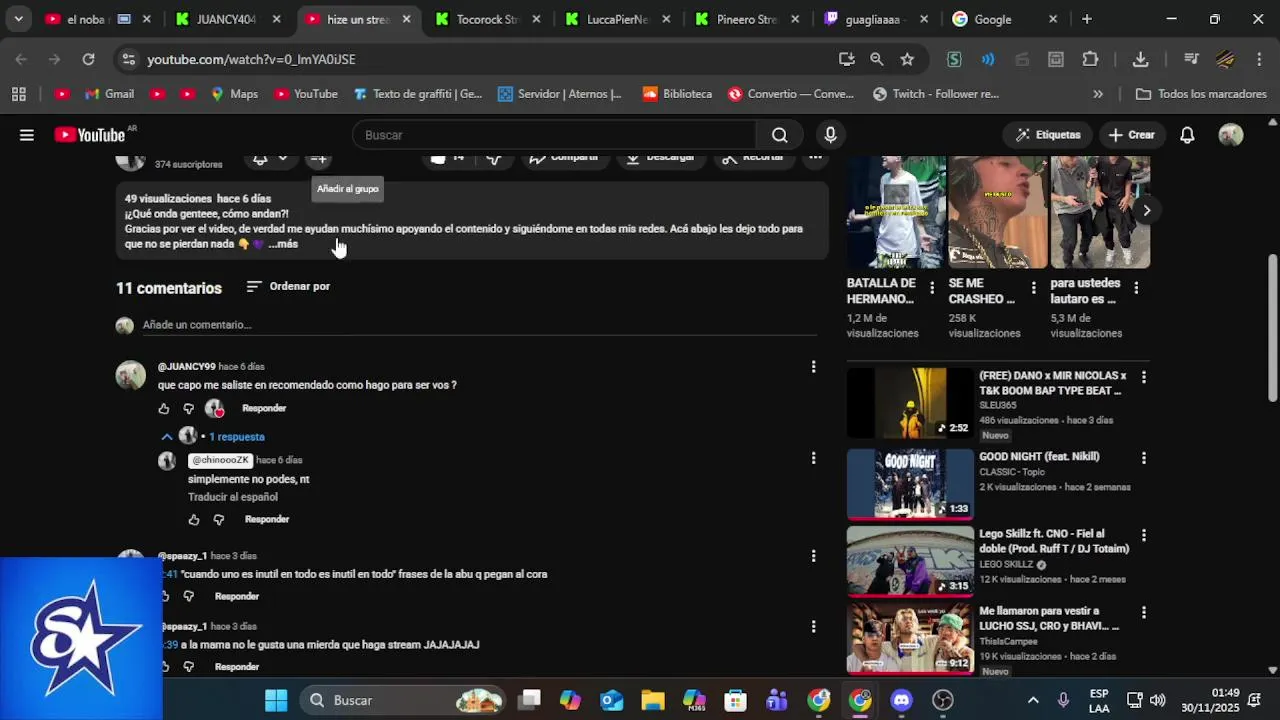Switch to Tocorock Stream browser tab

pos(490,19)
